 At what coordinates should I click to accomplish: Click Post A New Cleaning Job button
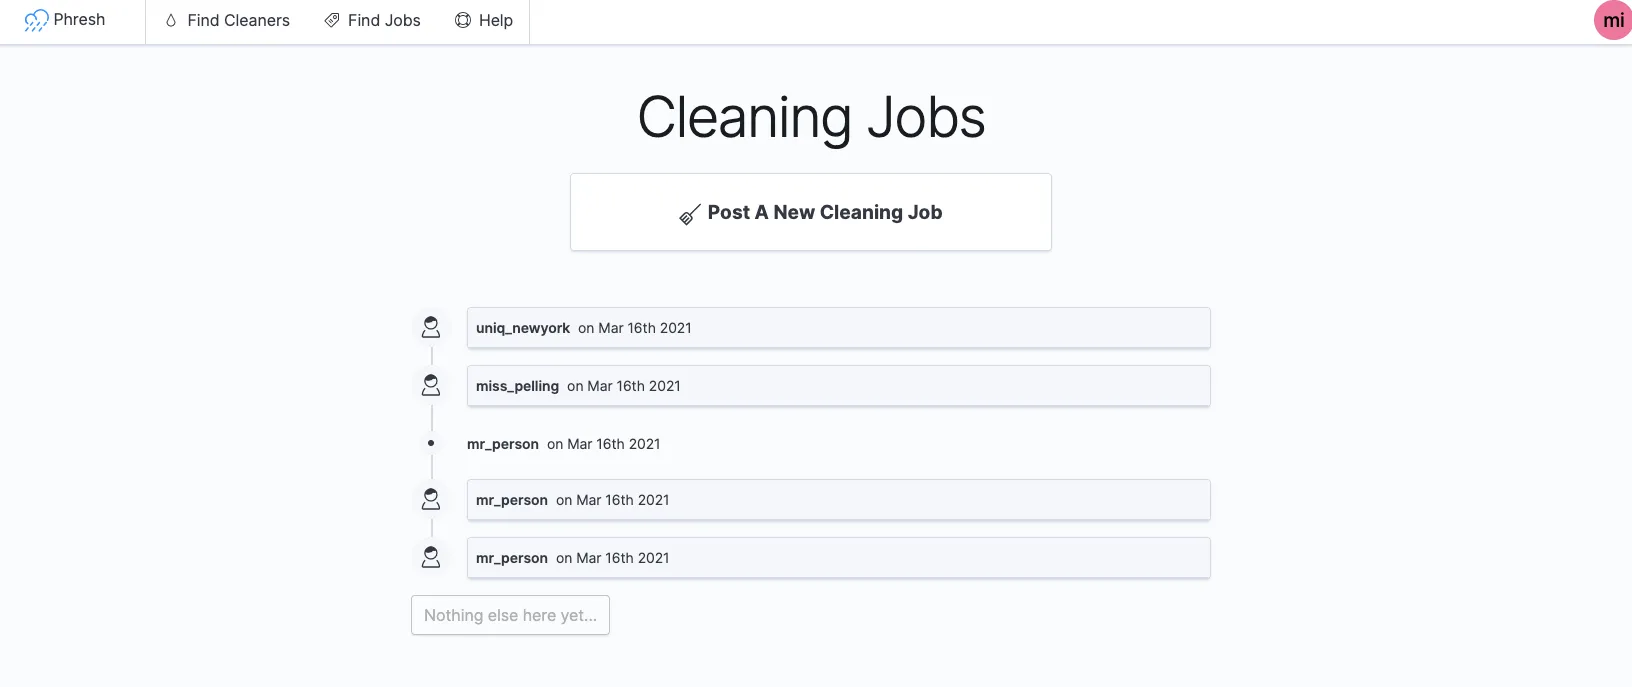point(811,212)
